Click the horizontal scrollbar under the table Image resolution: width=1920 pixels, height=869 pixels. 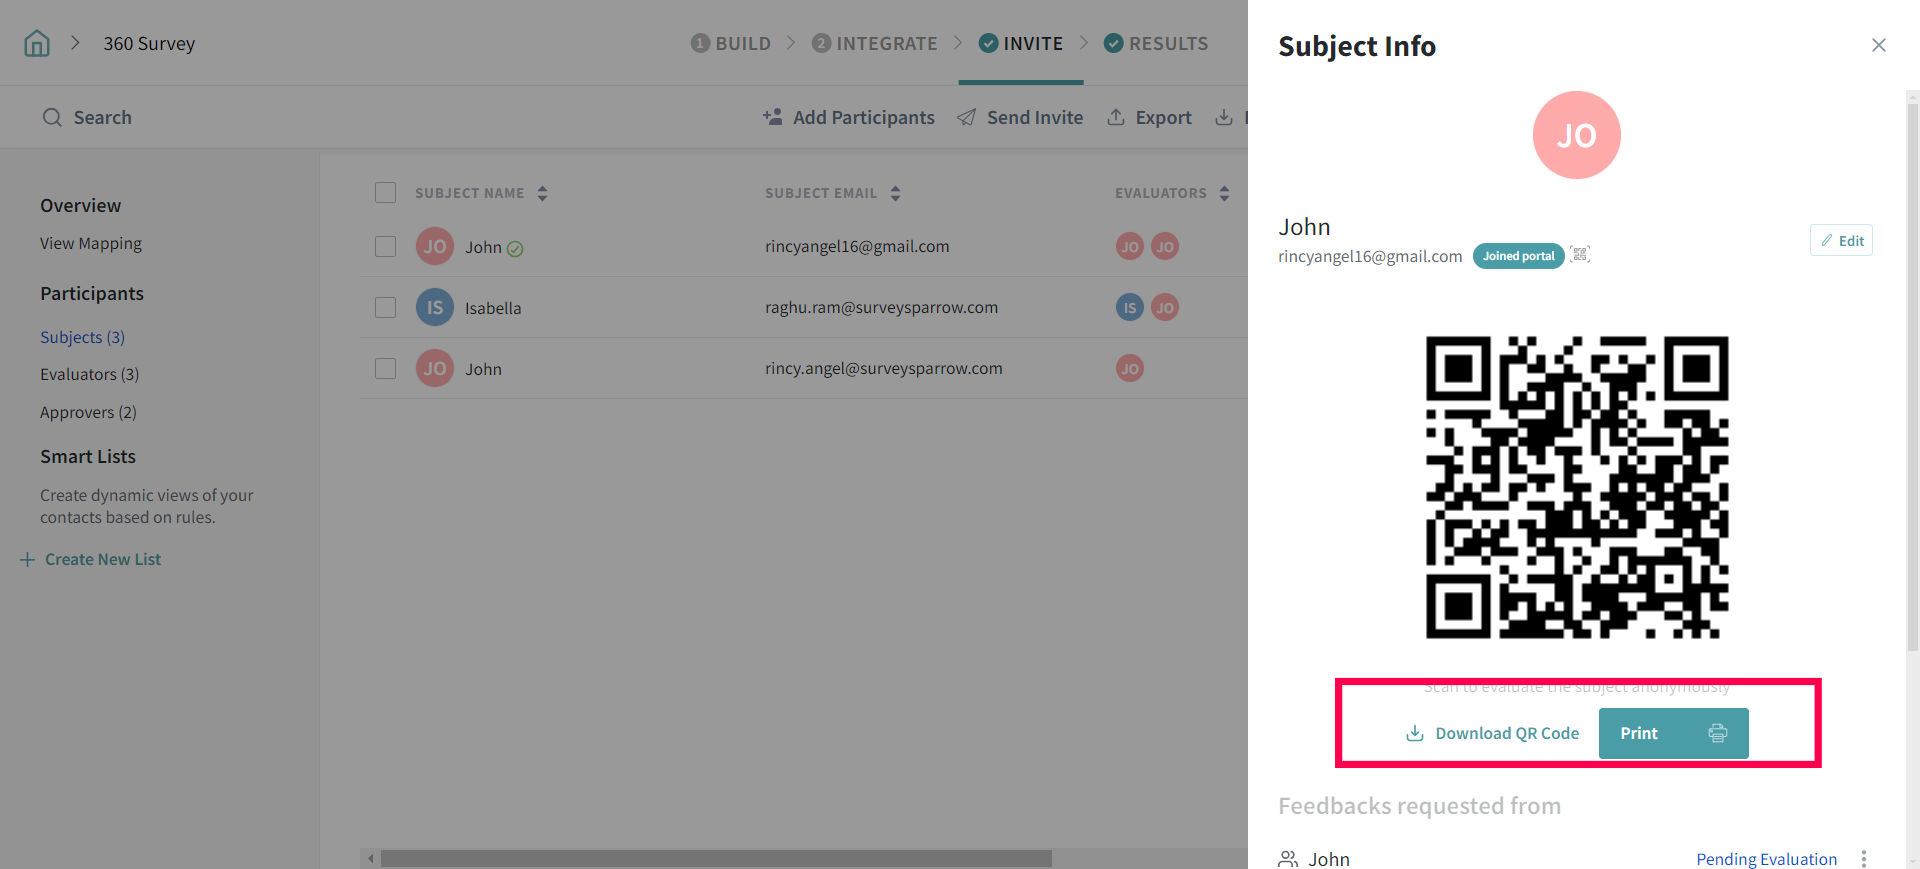point(715,859)
